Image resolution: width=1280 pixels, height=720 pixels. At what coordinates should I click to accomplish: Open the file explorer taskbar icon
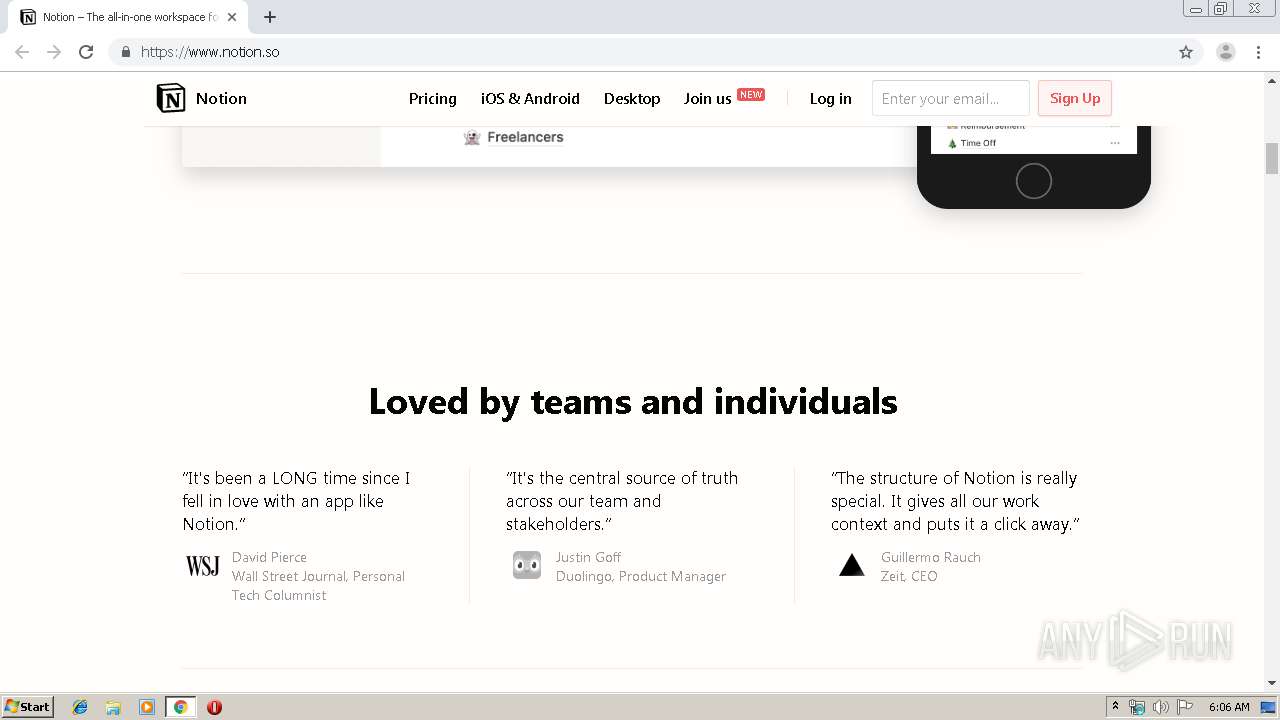[x=113, y=707]
